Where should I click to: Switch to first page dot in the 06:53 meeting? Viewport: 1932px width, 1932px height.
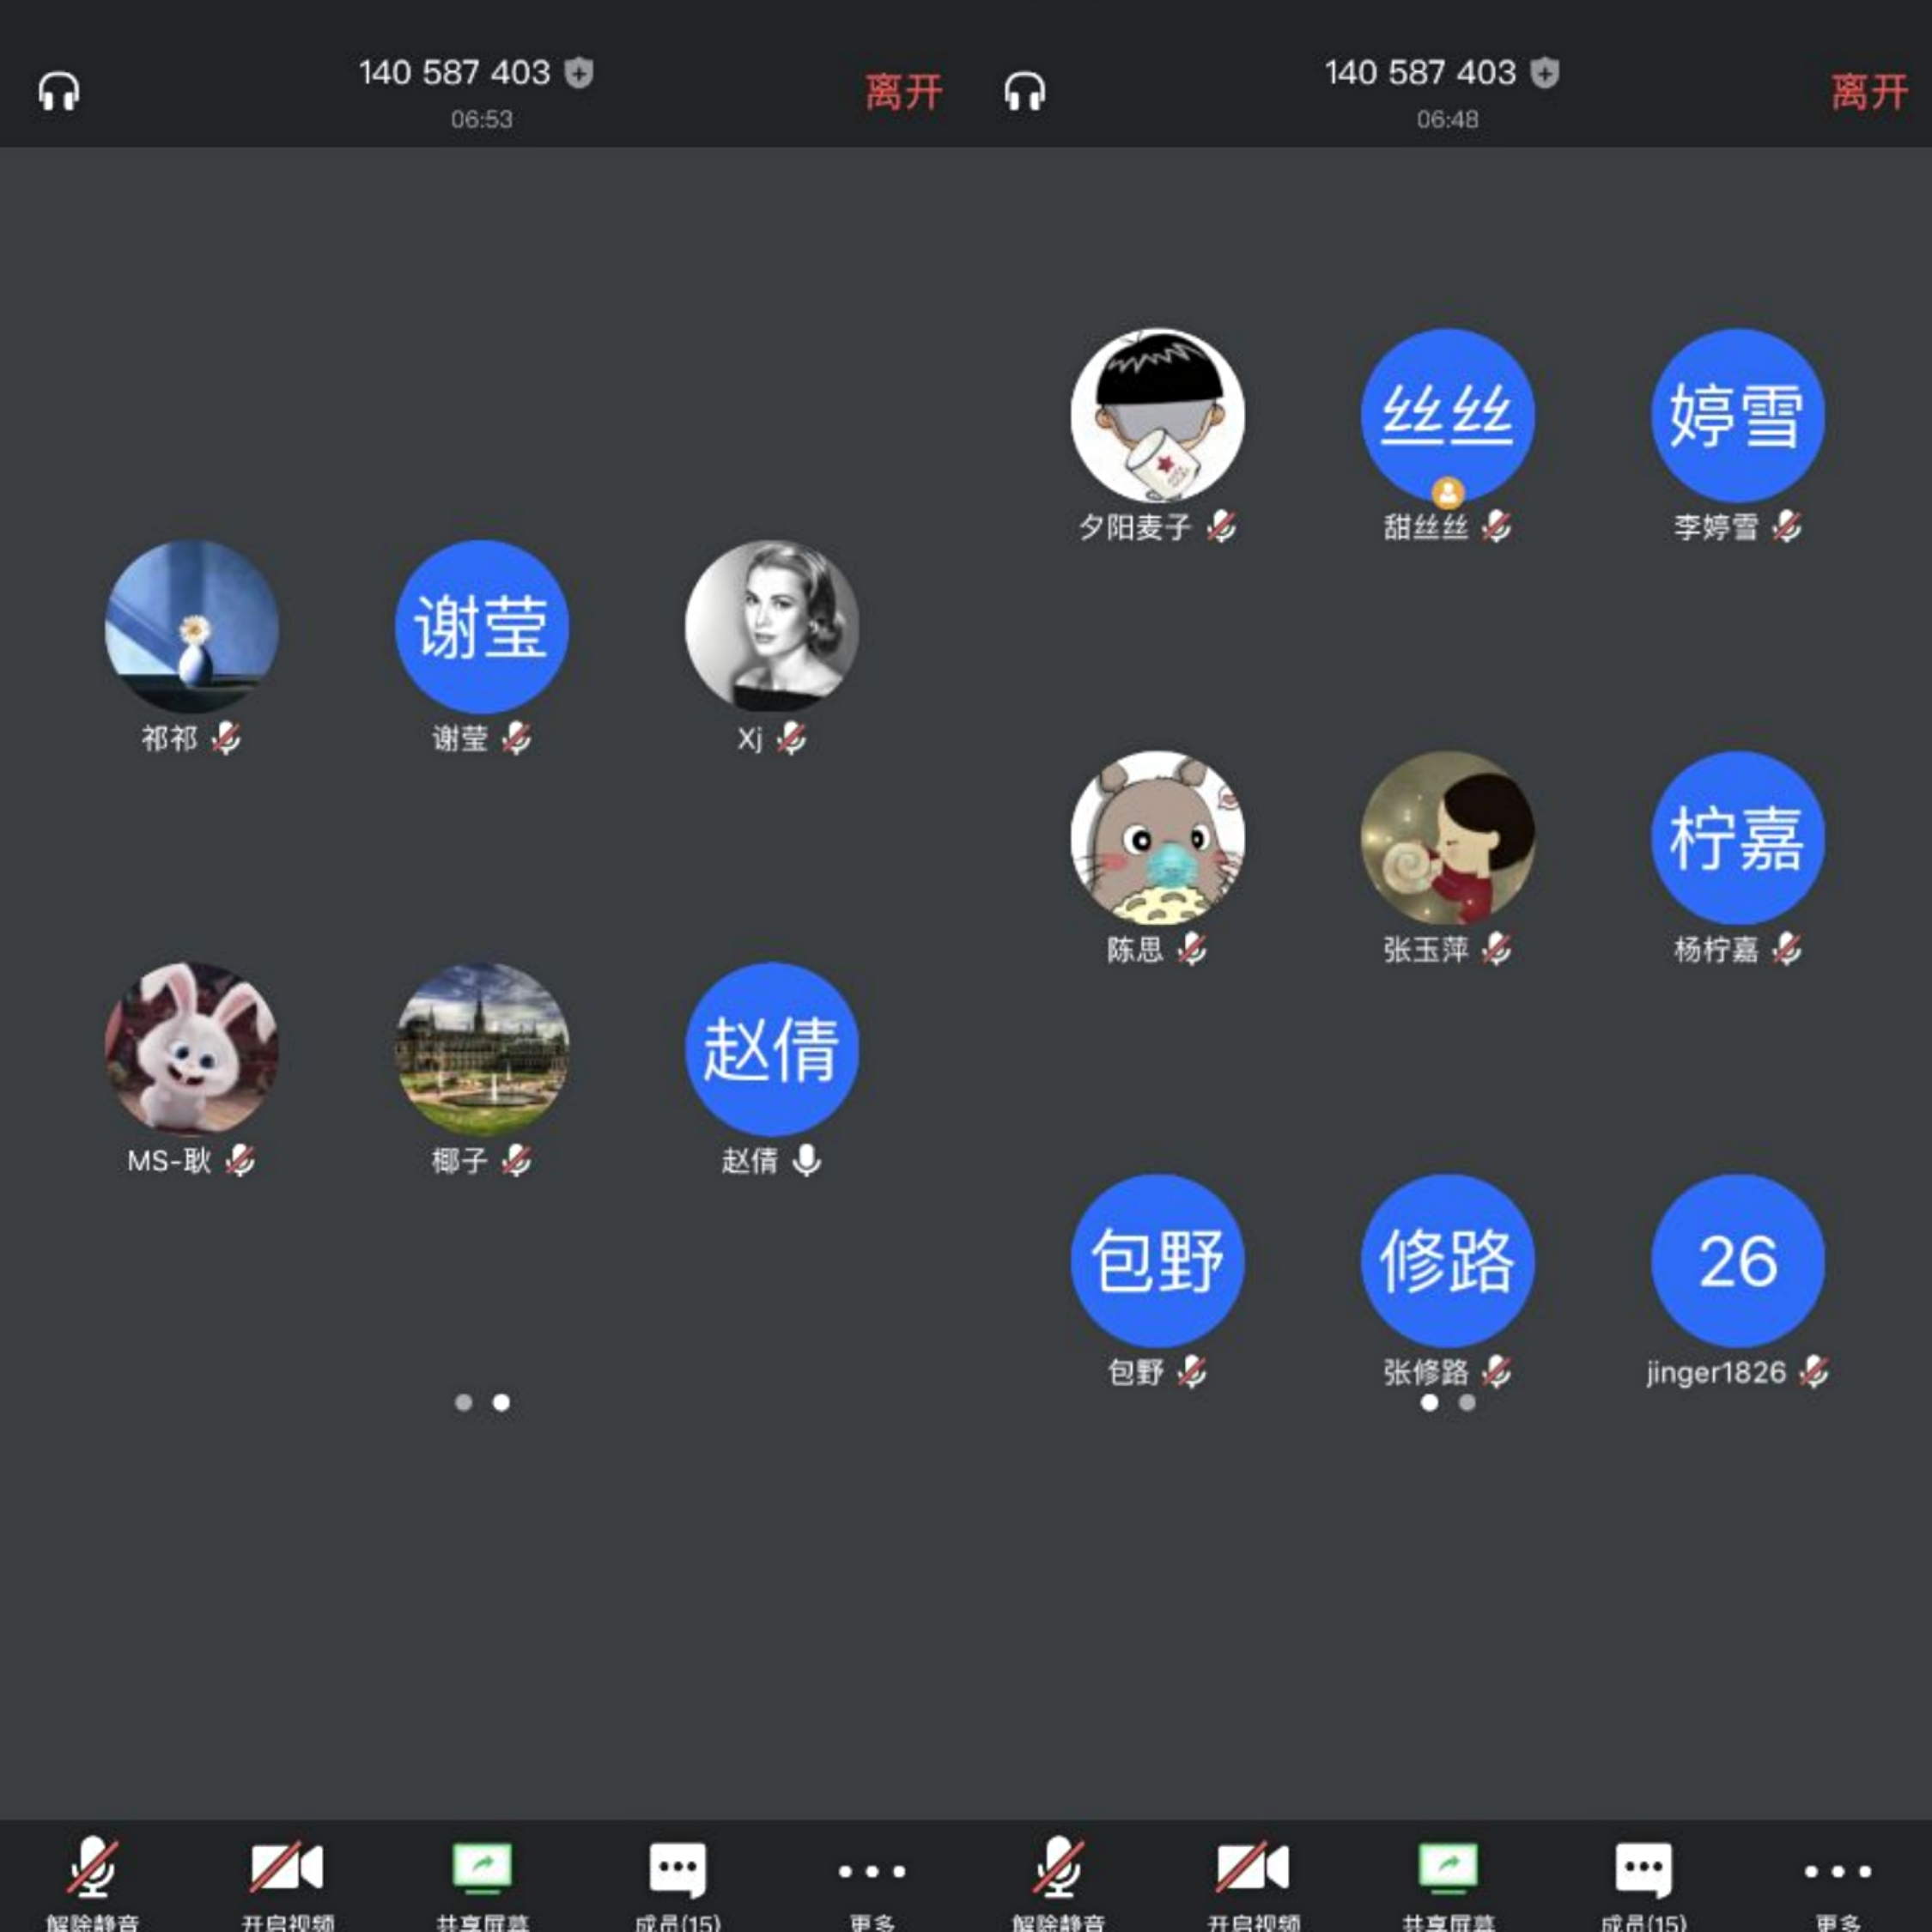coord(463,1402)
